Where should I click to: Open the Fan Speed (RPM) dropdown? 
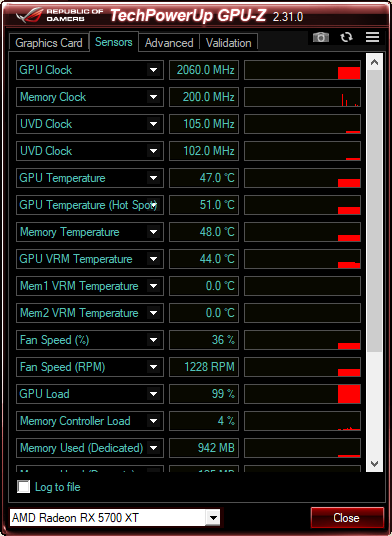point(153,367)
